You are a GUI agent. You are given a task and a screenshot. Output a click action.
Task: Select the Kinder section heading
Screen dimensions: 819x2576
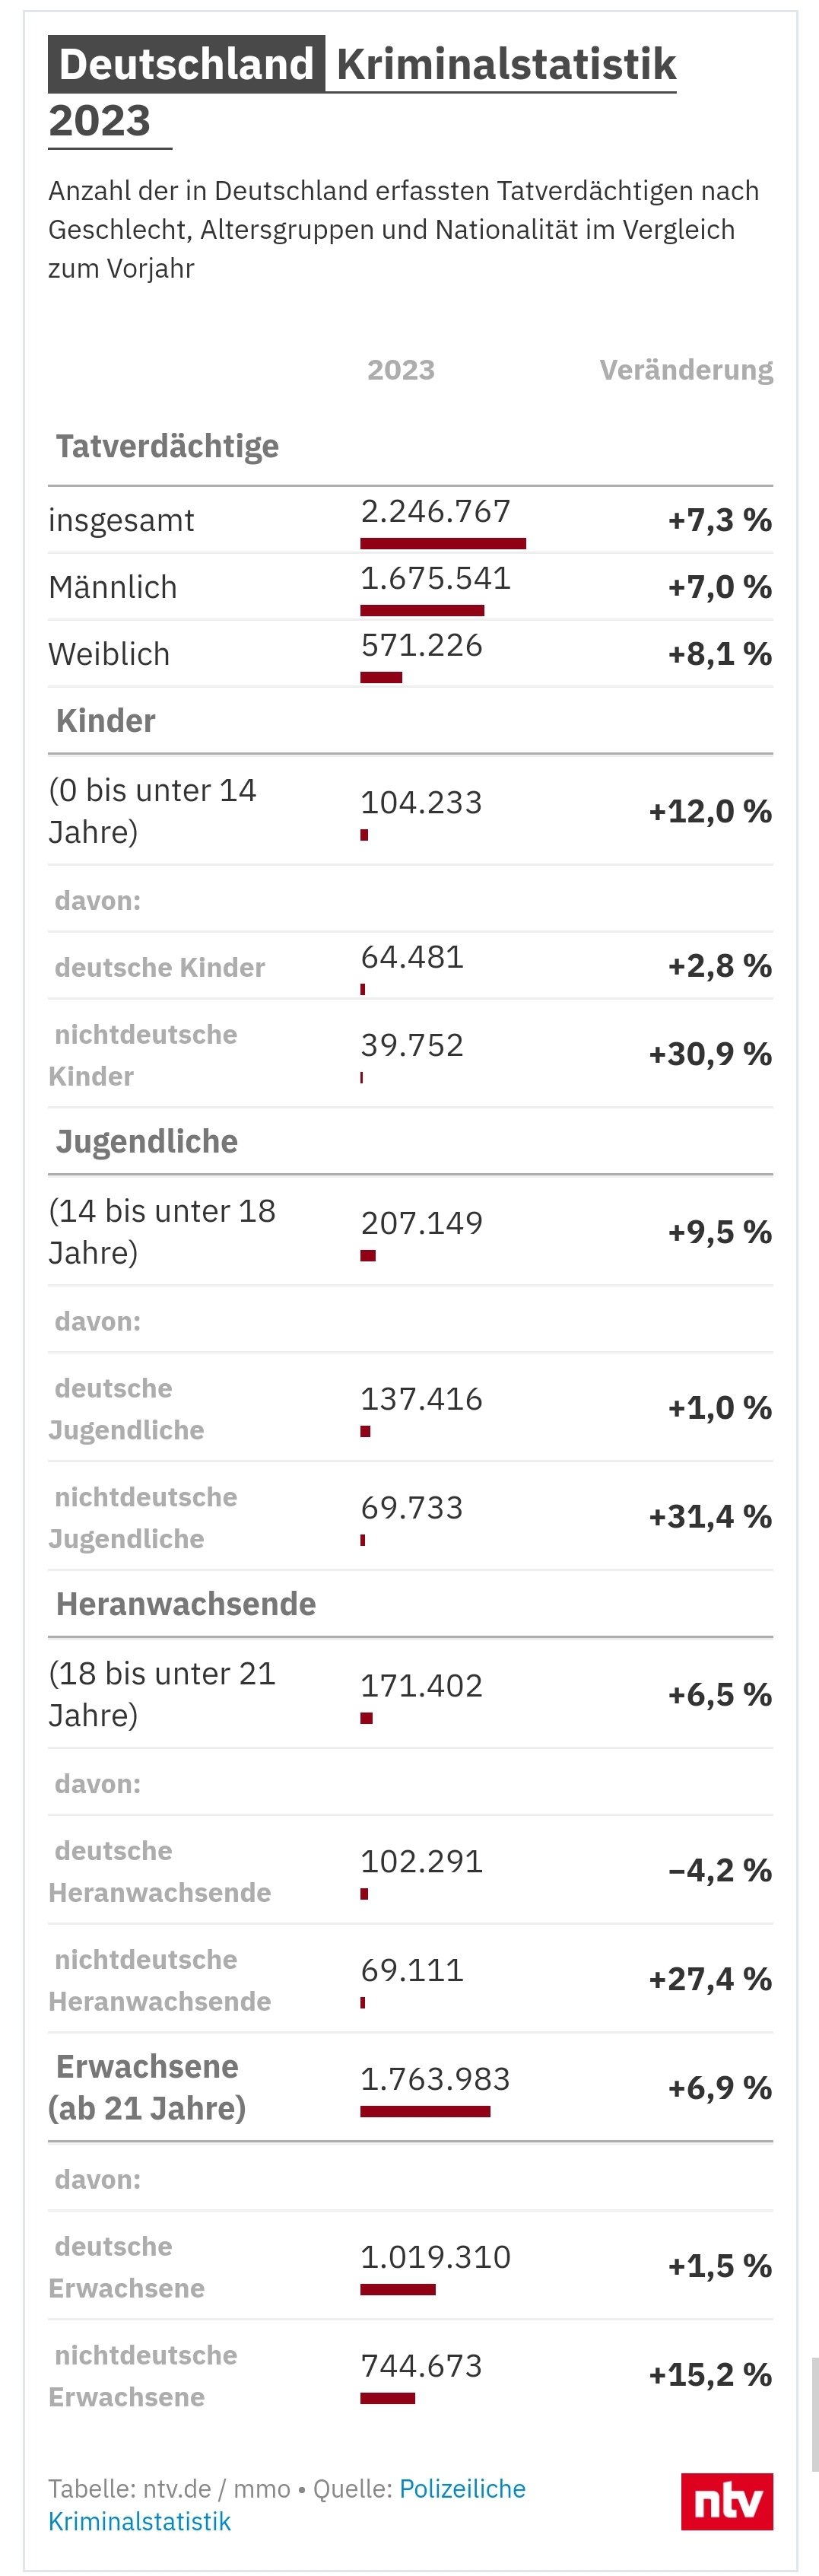[x=105, y=720]
